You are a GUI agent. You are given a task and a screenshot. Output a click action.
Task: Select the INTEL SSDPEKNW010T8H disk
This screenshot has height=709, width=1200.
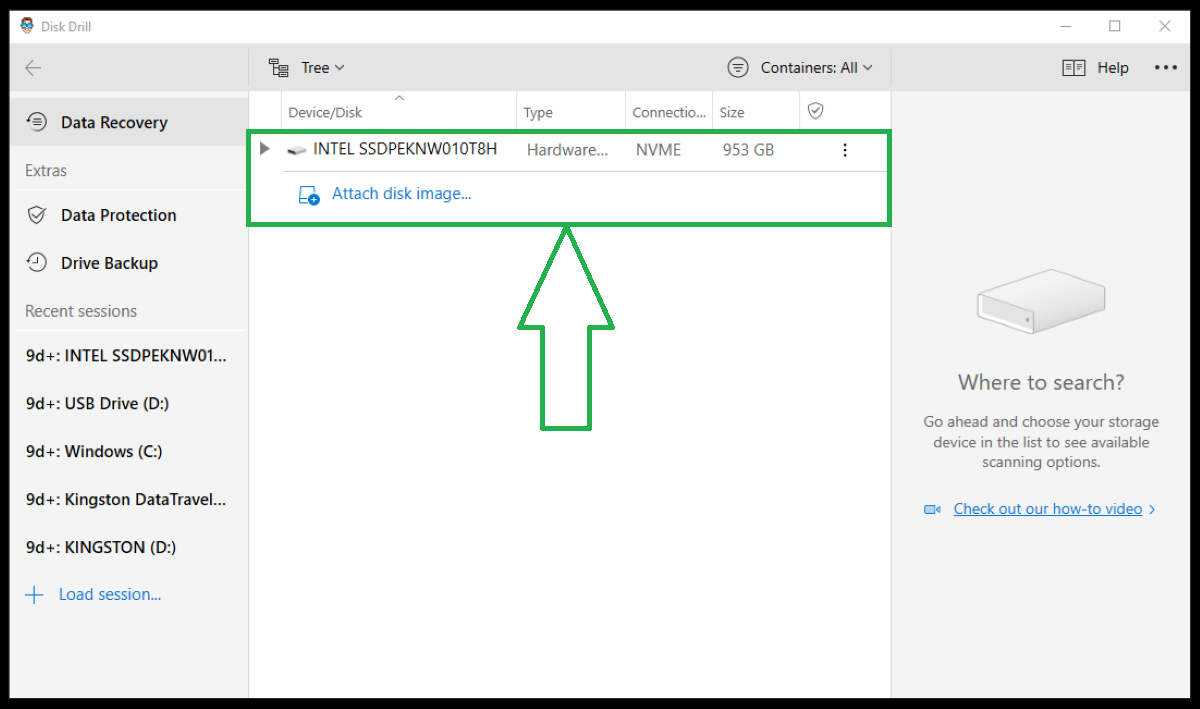405,149
